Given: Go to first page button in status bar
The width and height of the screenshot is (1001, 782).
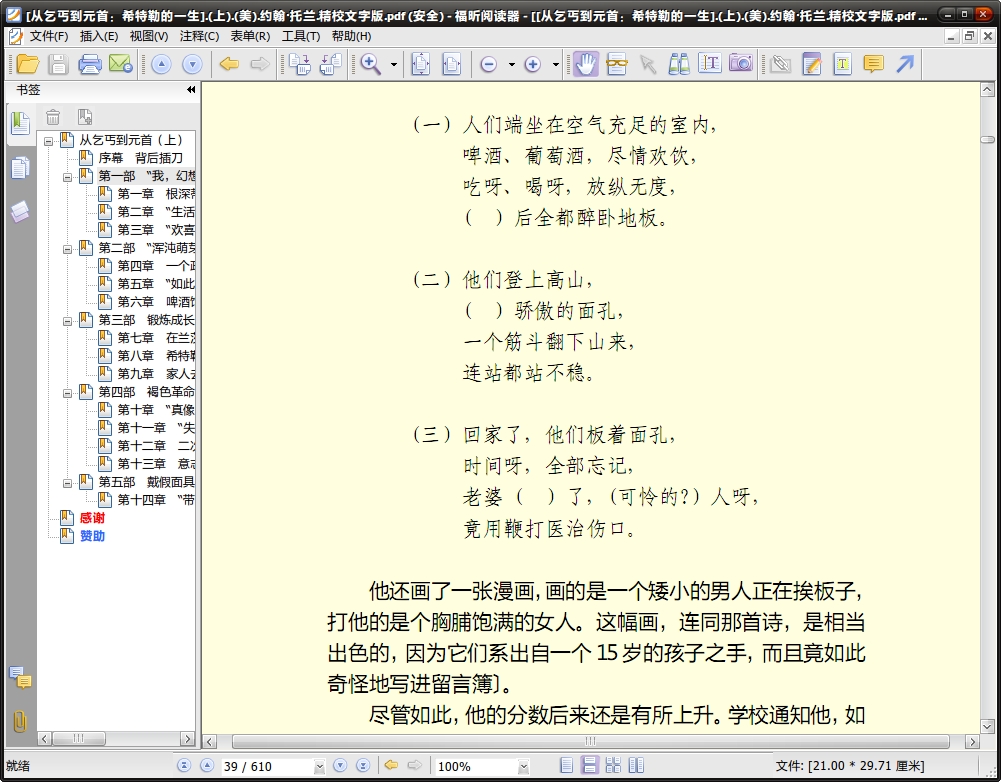Looking at the screenshot, I should click(x=184, y=765).
